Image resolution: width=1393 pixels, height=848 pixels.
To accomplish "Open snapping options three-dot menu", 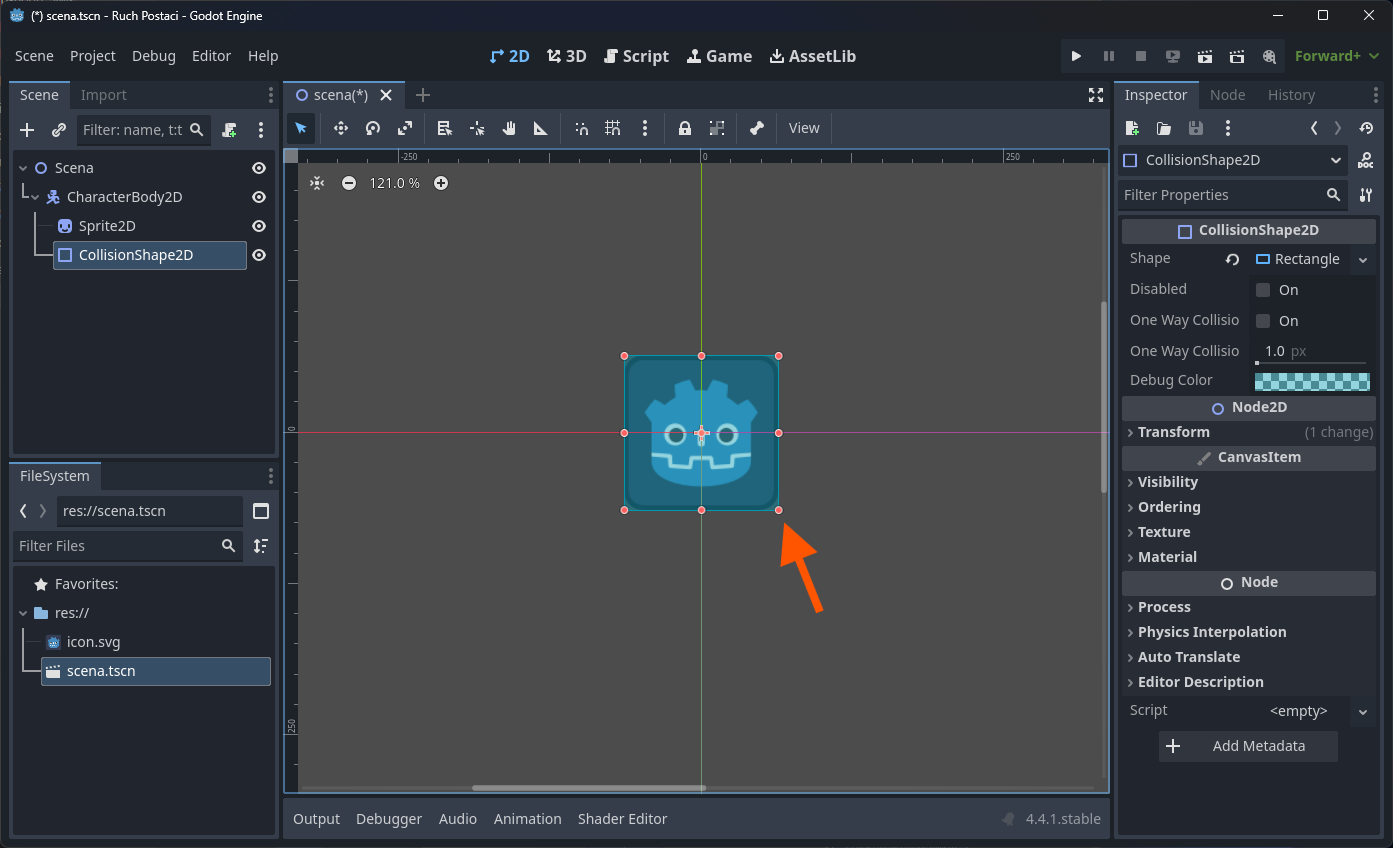I will pos(645,128).
